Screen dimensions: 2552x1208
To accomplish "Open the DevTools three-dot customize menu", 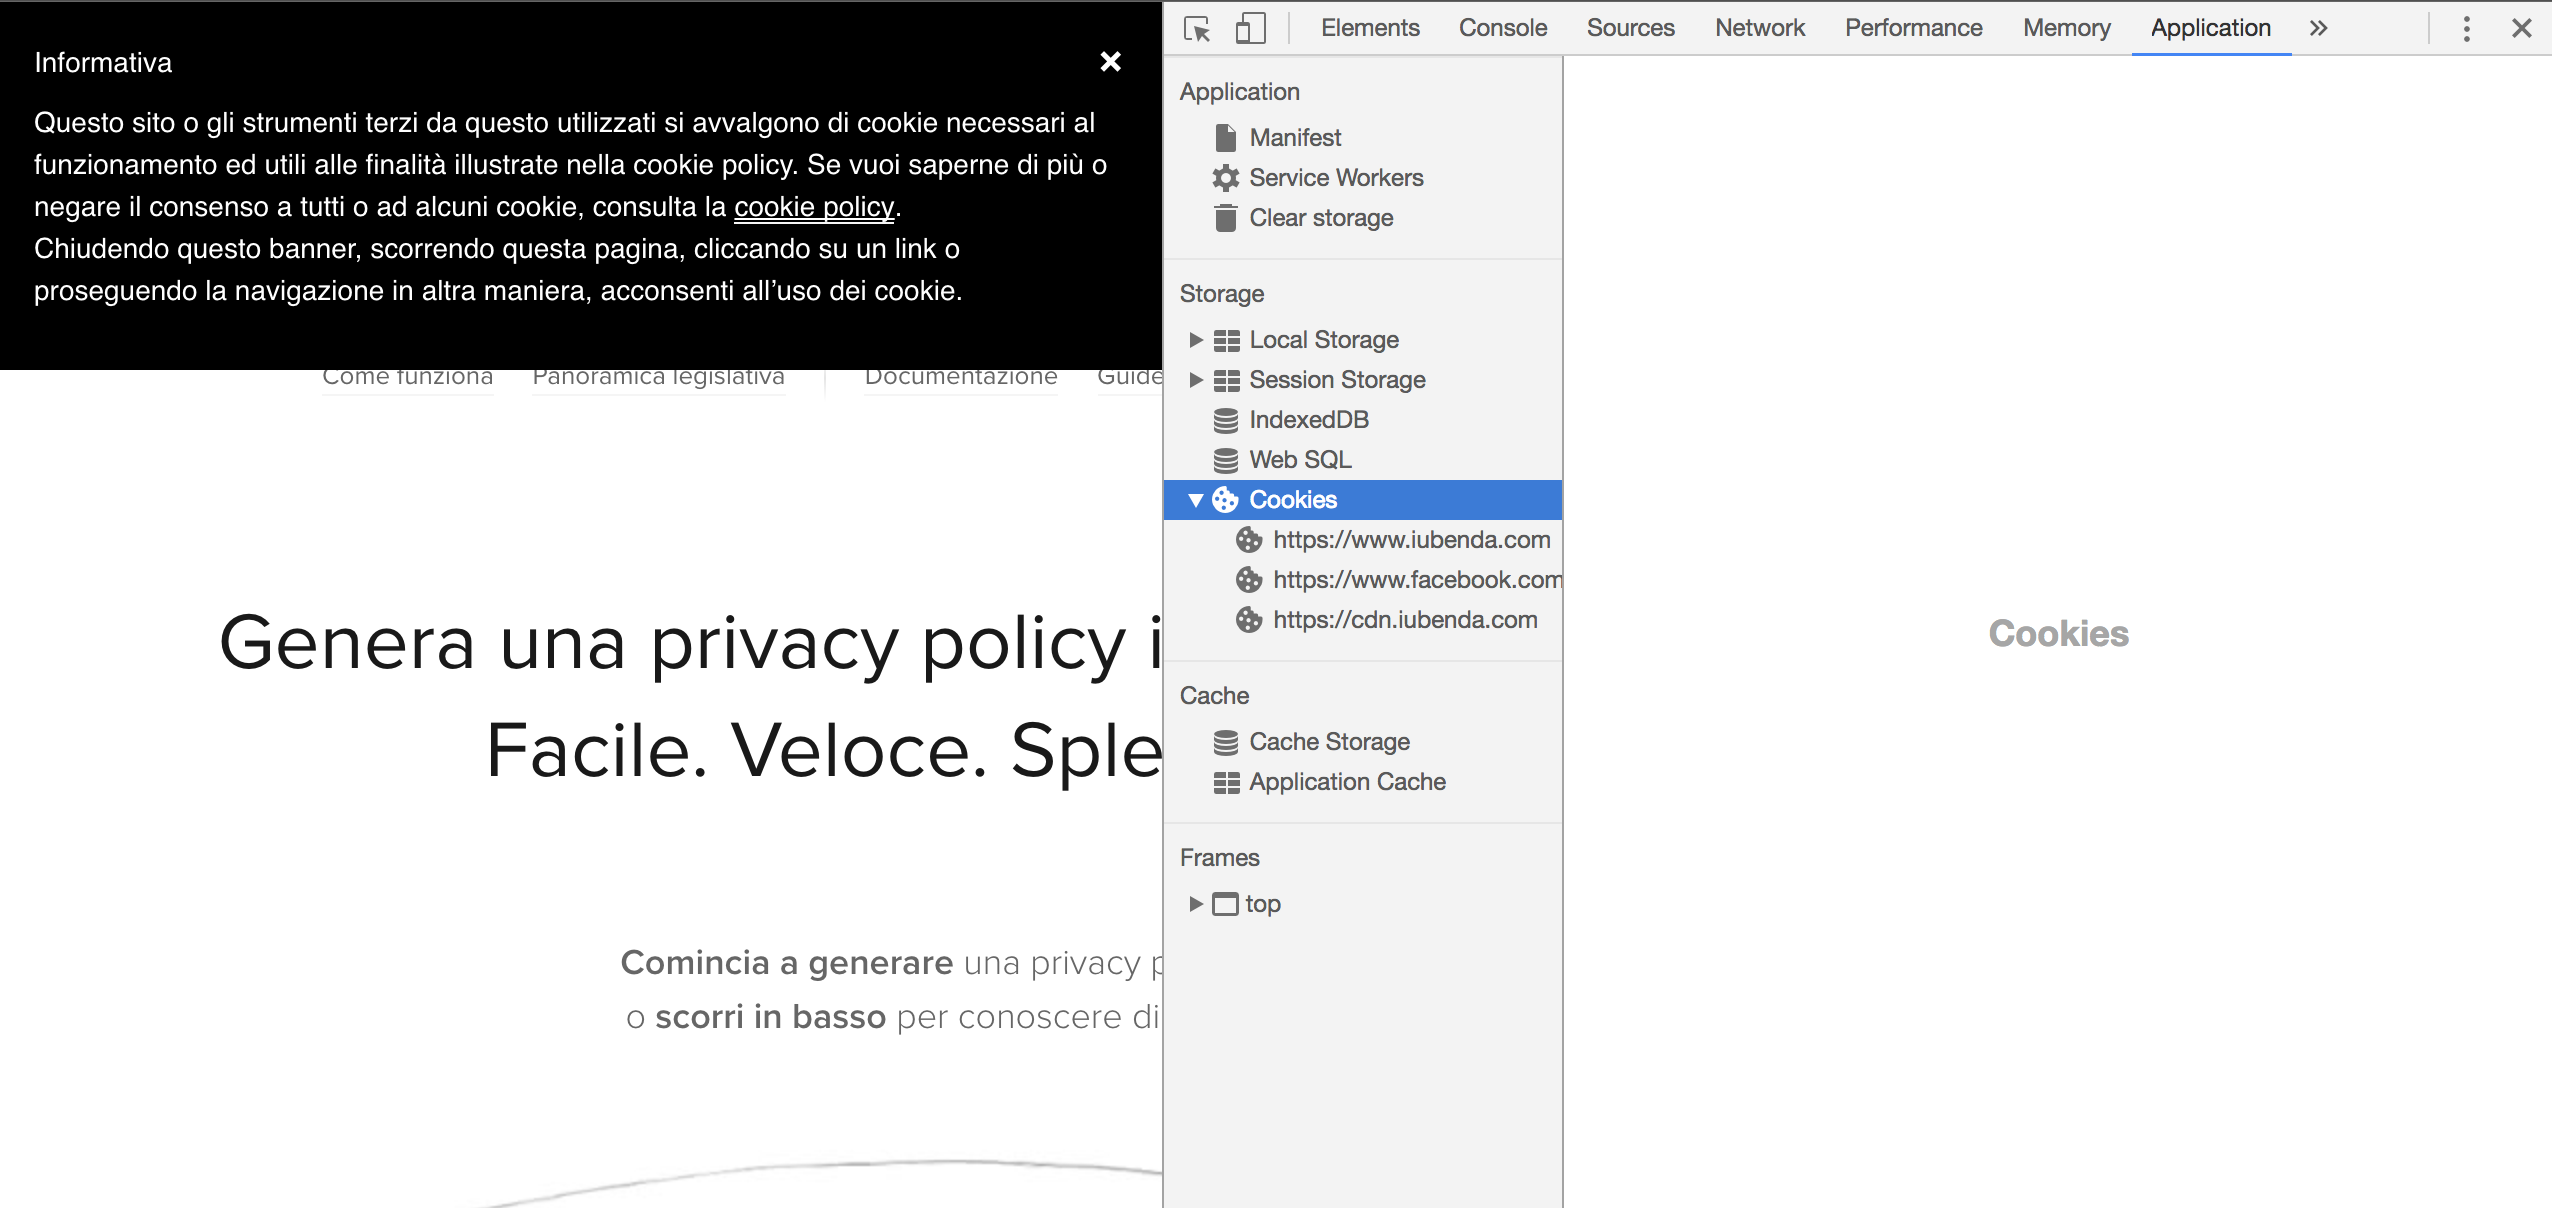I will click(2466, 29).
